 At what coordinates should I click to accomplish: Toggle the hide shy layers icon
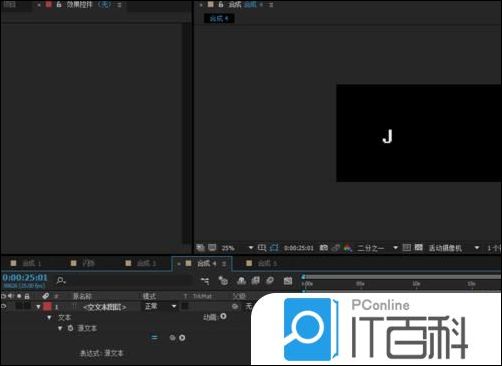[x=241, y=281]
